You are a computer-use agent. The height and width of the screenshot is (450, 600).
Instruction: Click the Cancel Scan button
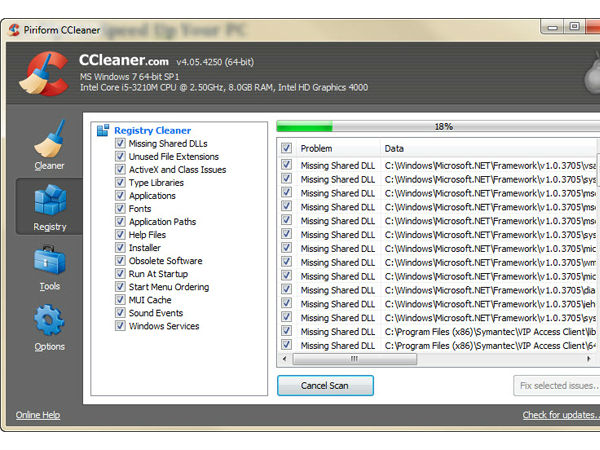[325, 385]
